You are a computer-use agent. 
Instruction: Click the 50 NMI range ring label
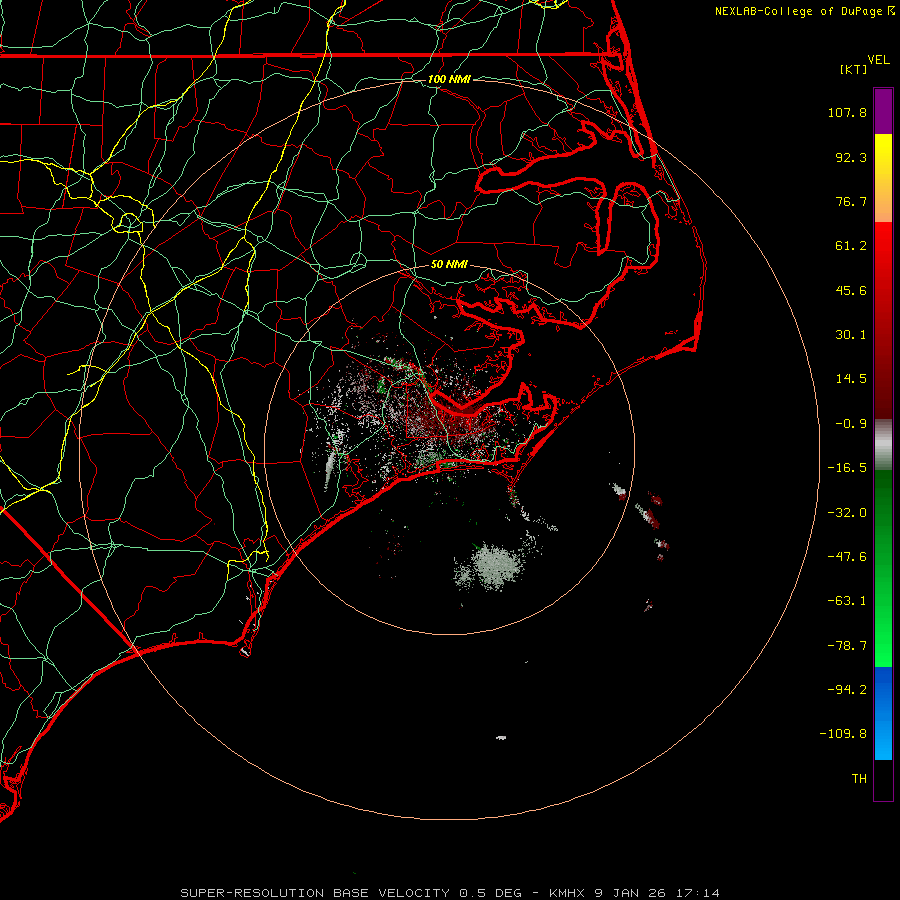coord(449,264)
